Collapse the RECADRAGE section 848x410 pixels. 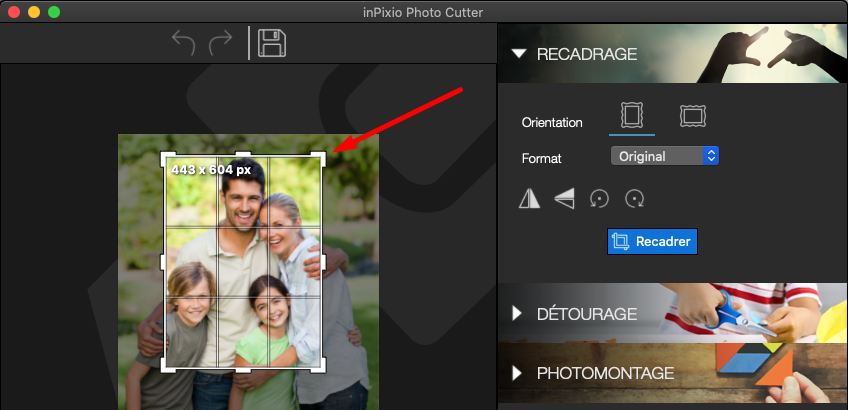[519, 54]
